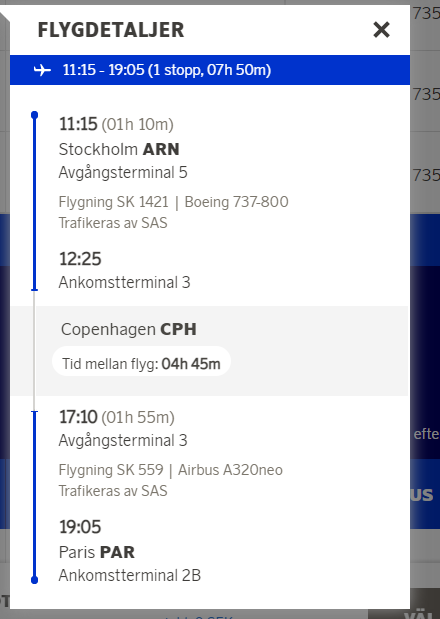Viewport: 440px width, 619px height.
Task: Click the 19:05 arrival time
Action: click(x=80, y=527)
